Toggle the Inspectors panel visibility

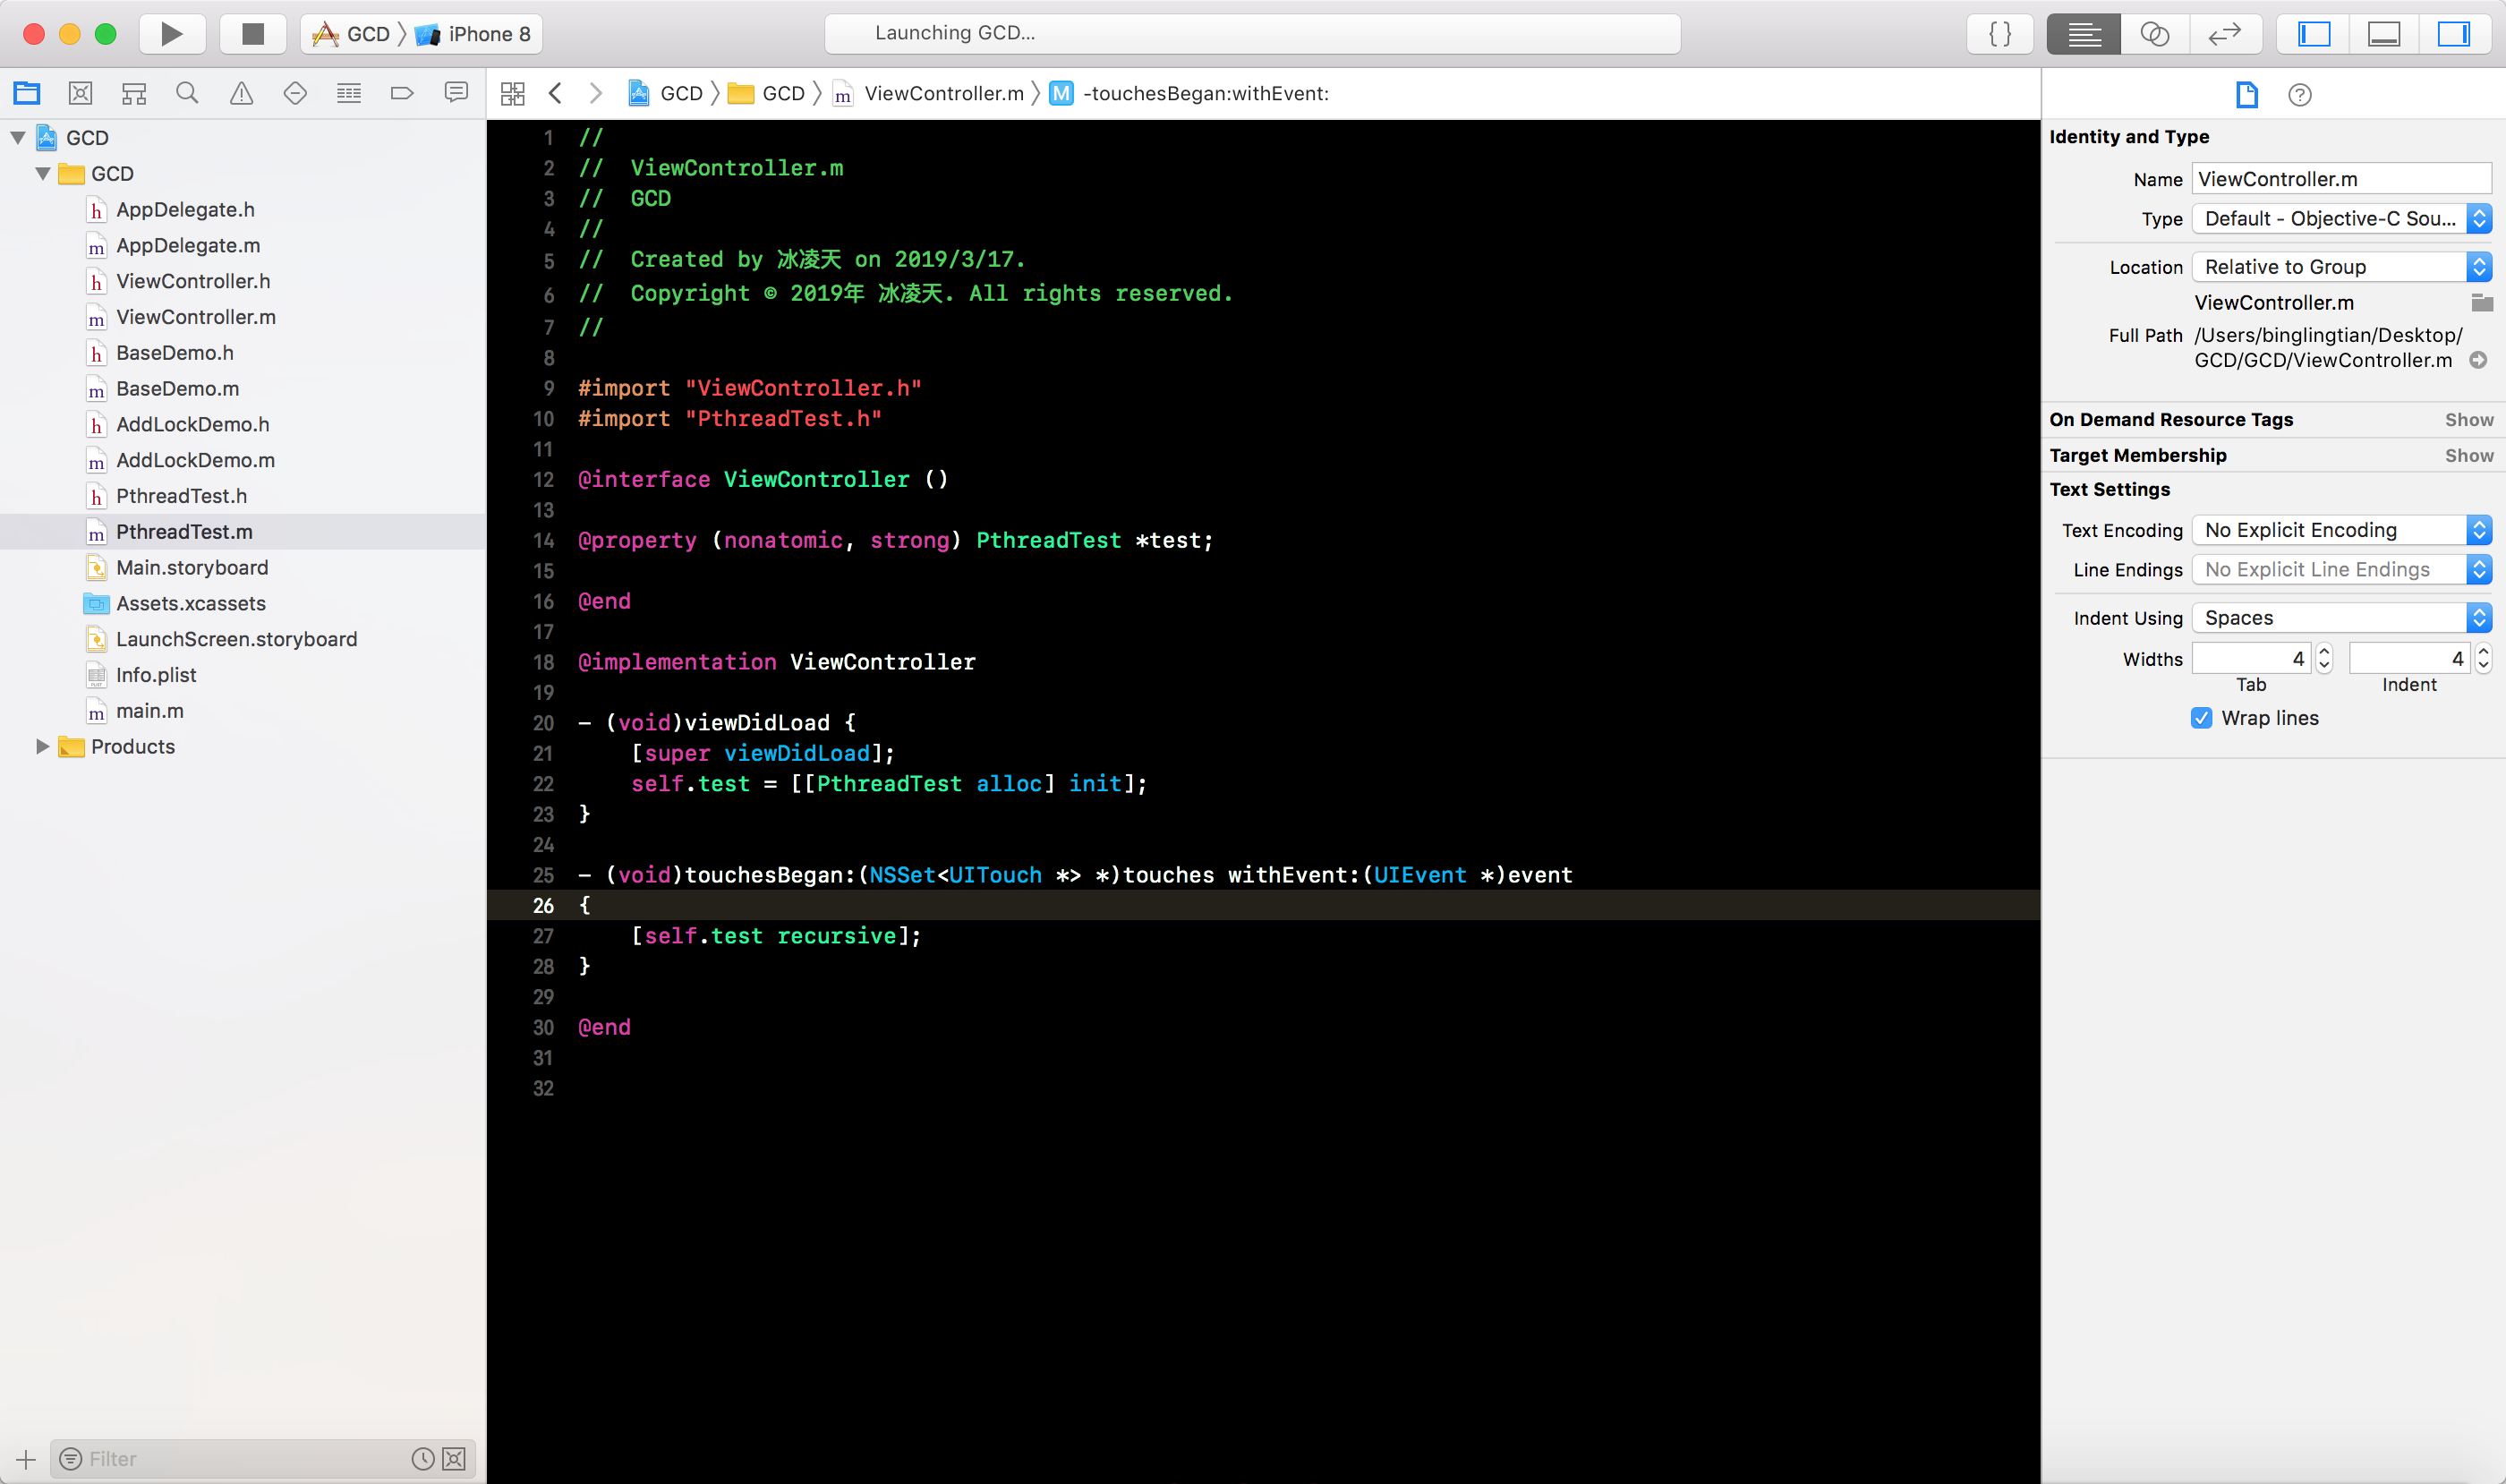click(2454, 34)
